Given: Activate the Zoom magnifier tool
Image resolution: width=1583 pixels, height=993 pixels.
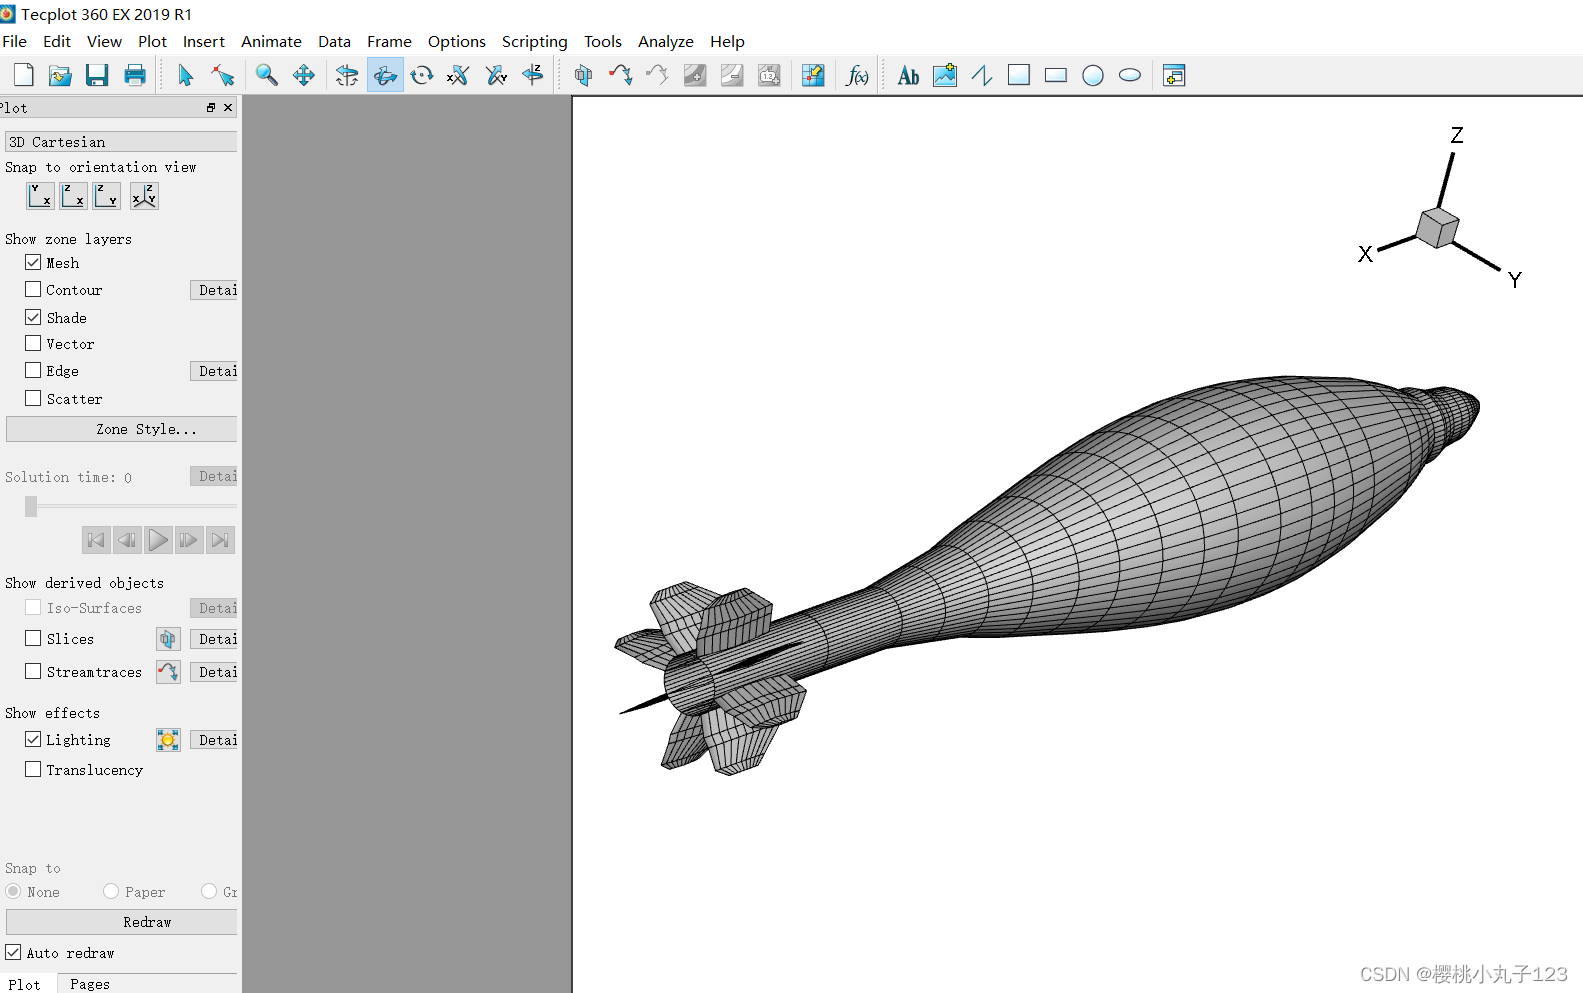Looking at the screenshot, I should pyautogui.click(x=267, y=75).
